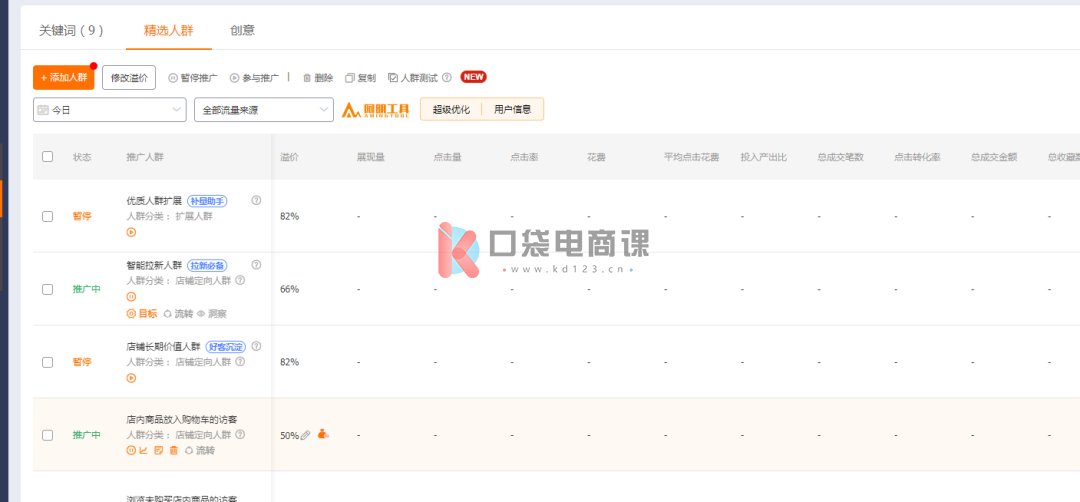Click the 洞察 eye link

[212, 313]
